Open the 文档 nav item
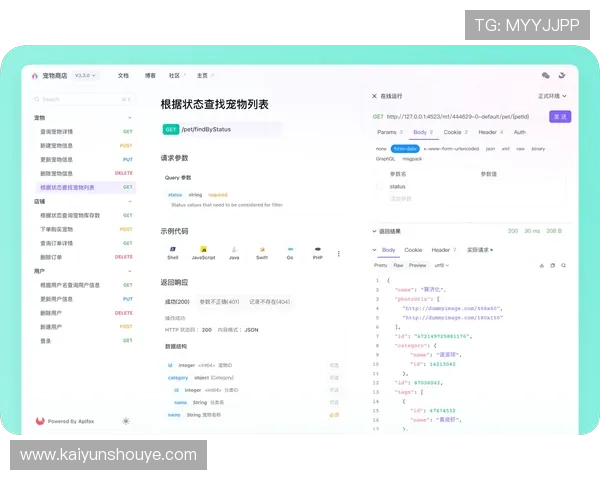600x480 pixels. tap(123, 75)
